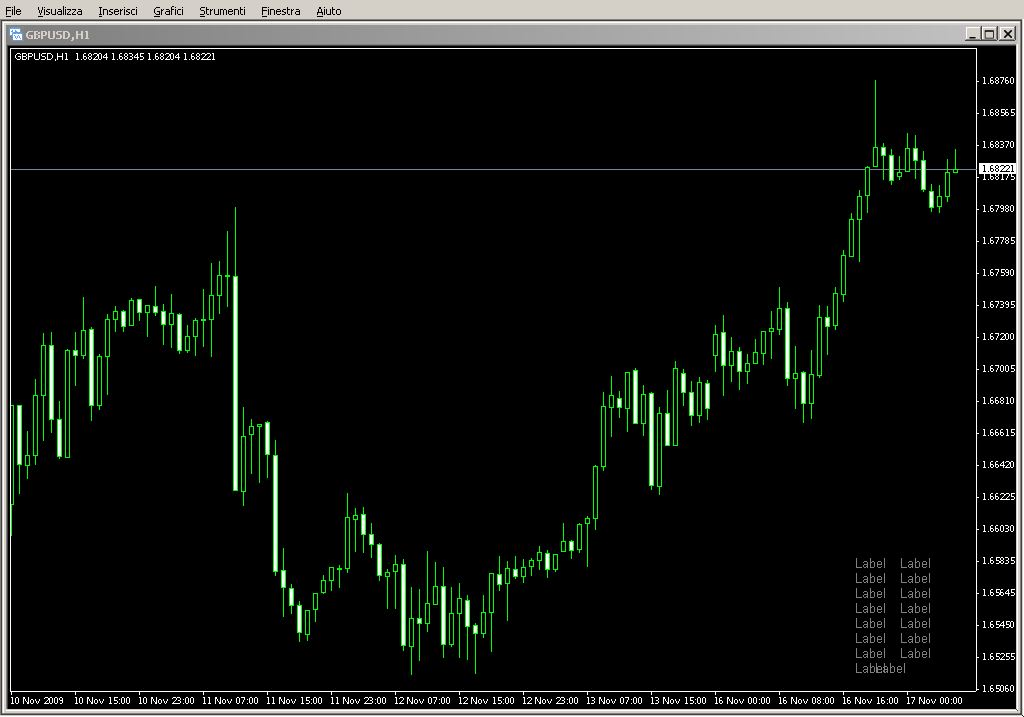Click the 1.67200 price axis label
The width and height of the screenshot is (1024, 717).
point(999,337)
